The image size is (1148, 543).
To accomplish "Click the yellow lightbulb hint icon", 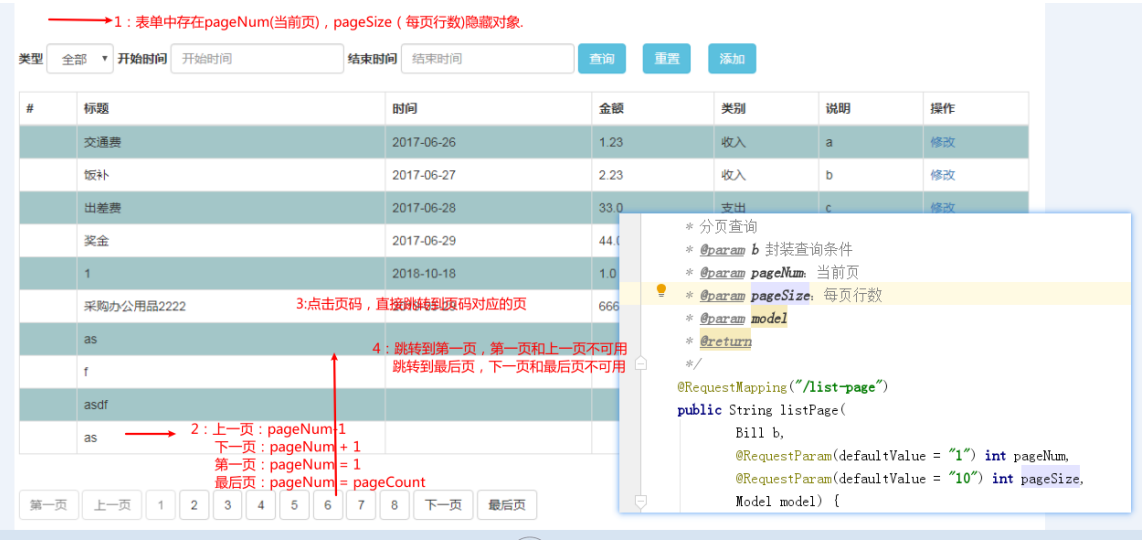I will pyautogui.click(x=661, y=291).
